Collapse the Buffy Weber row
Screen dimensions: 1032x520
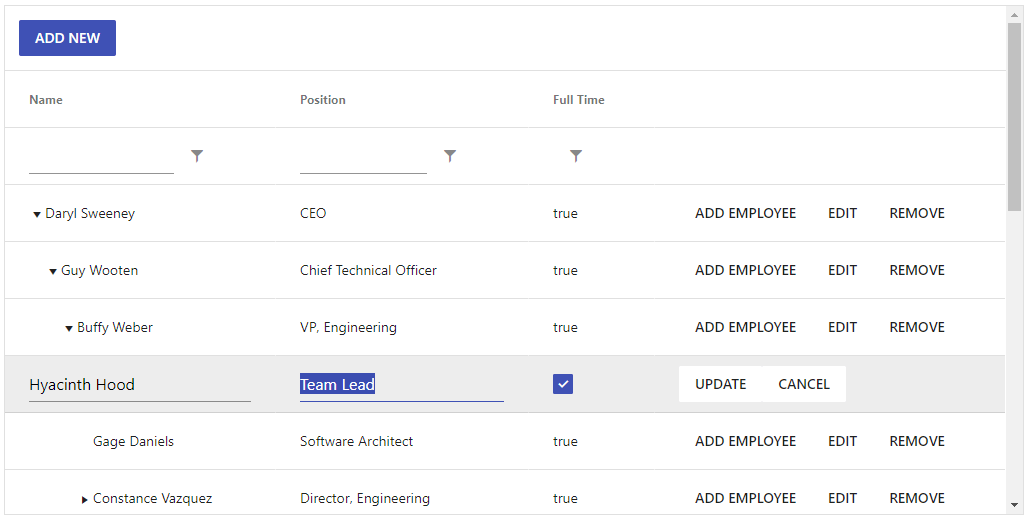[x=68, y=328]
